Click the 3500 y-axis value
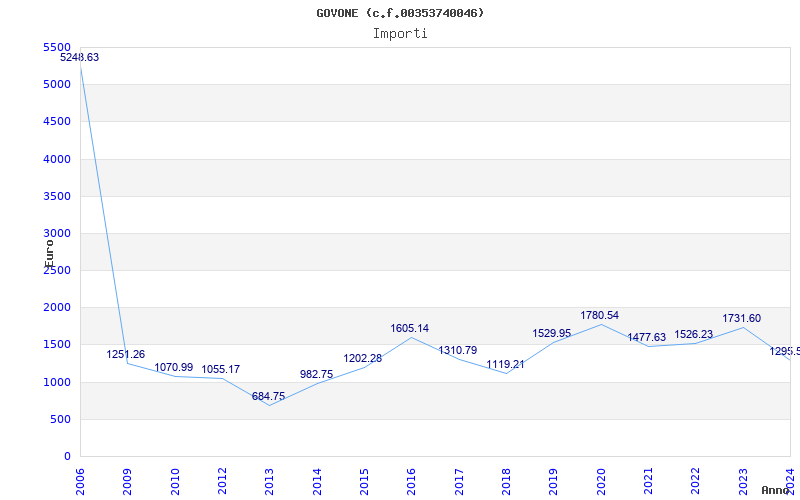The width and height of the screenshot is (800, 500). (57, 196)
